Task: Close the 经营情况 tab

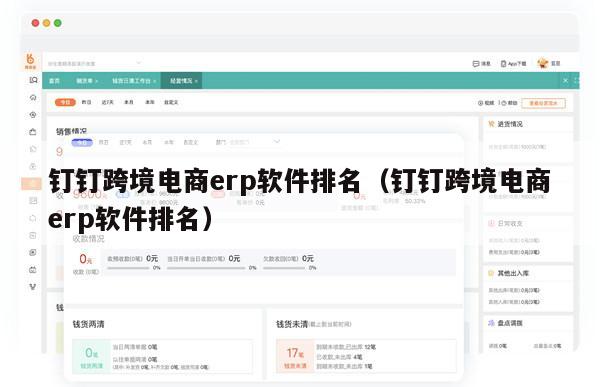Action: coord(196,81)
